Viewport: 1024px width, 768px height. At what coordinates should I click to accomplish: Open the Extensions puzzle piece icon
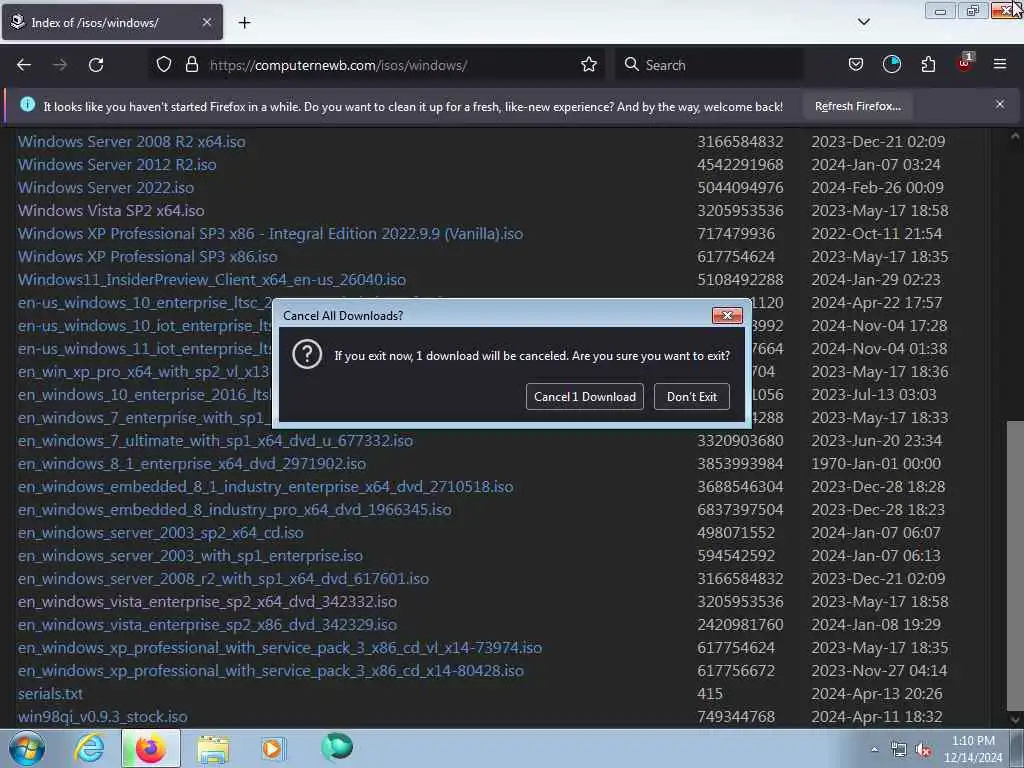pos(928,65)
